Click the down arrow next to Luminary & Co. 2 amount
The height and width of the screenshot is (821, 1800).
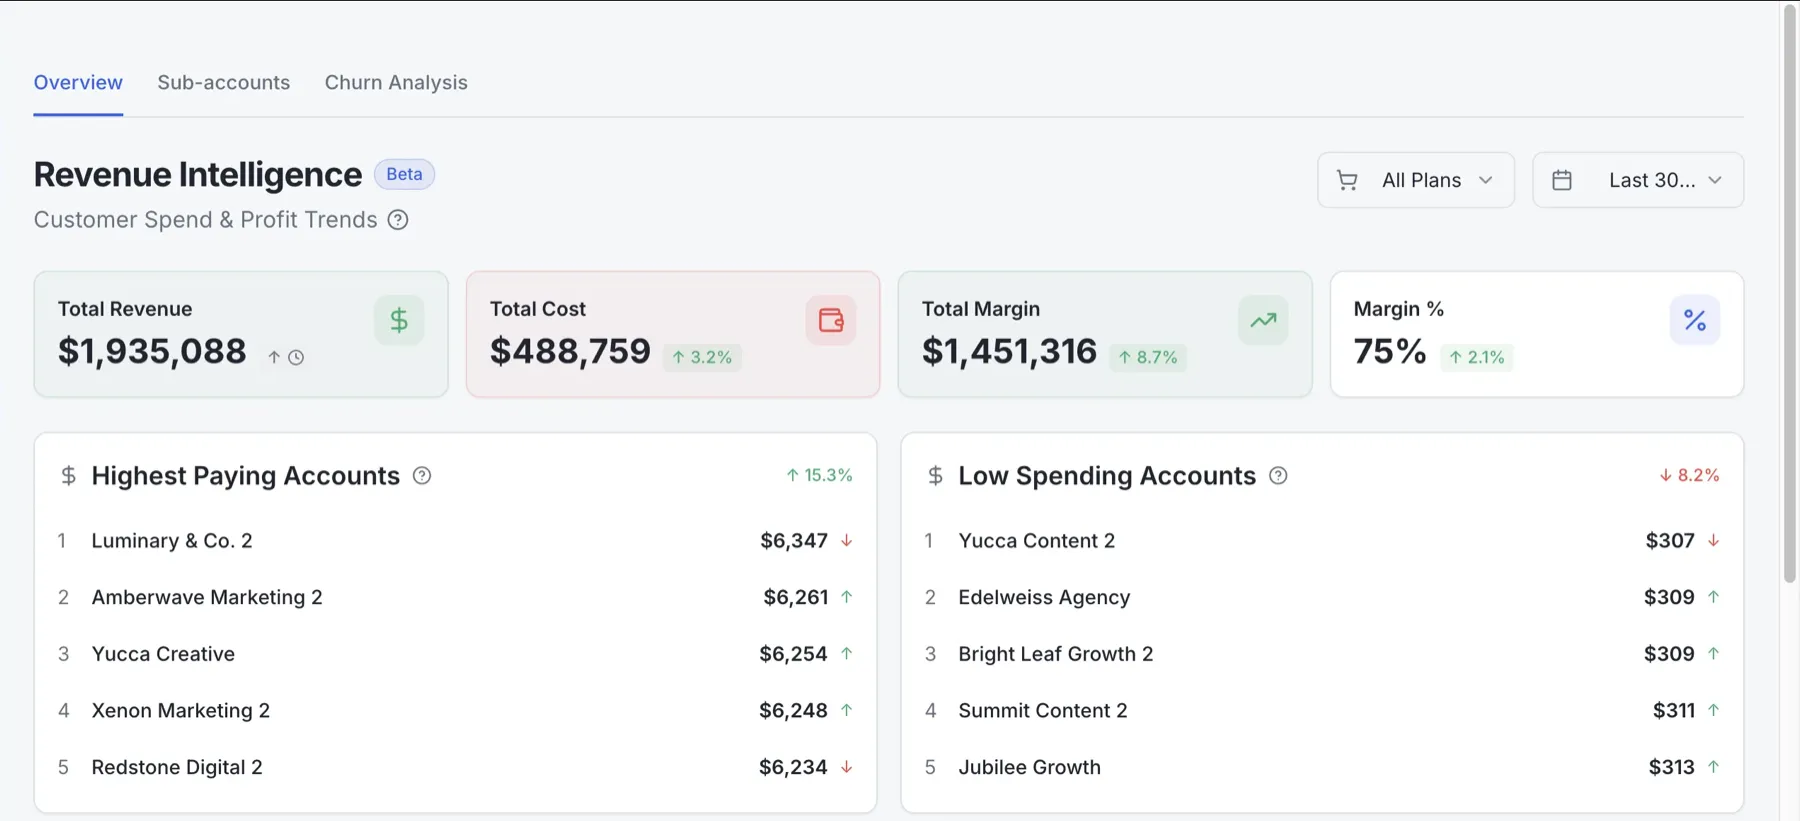click(x=847, y=541)
